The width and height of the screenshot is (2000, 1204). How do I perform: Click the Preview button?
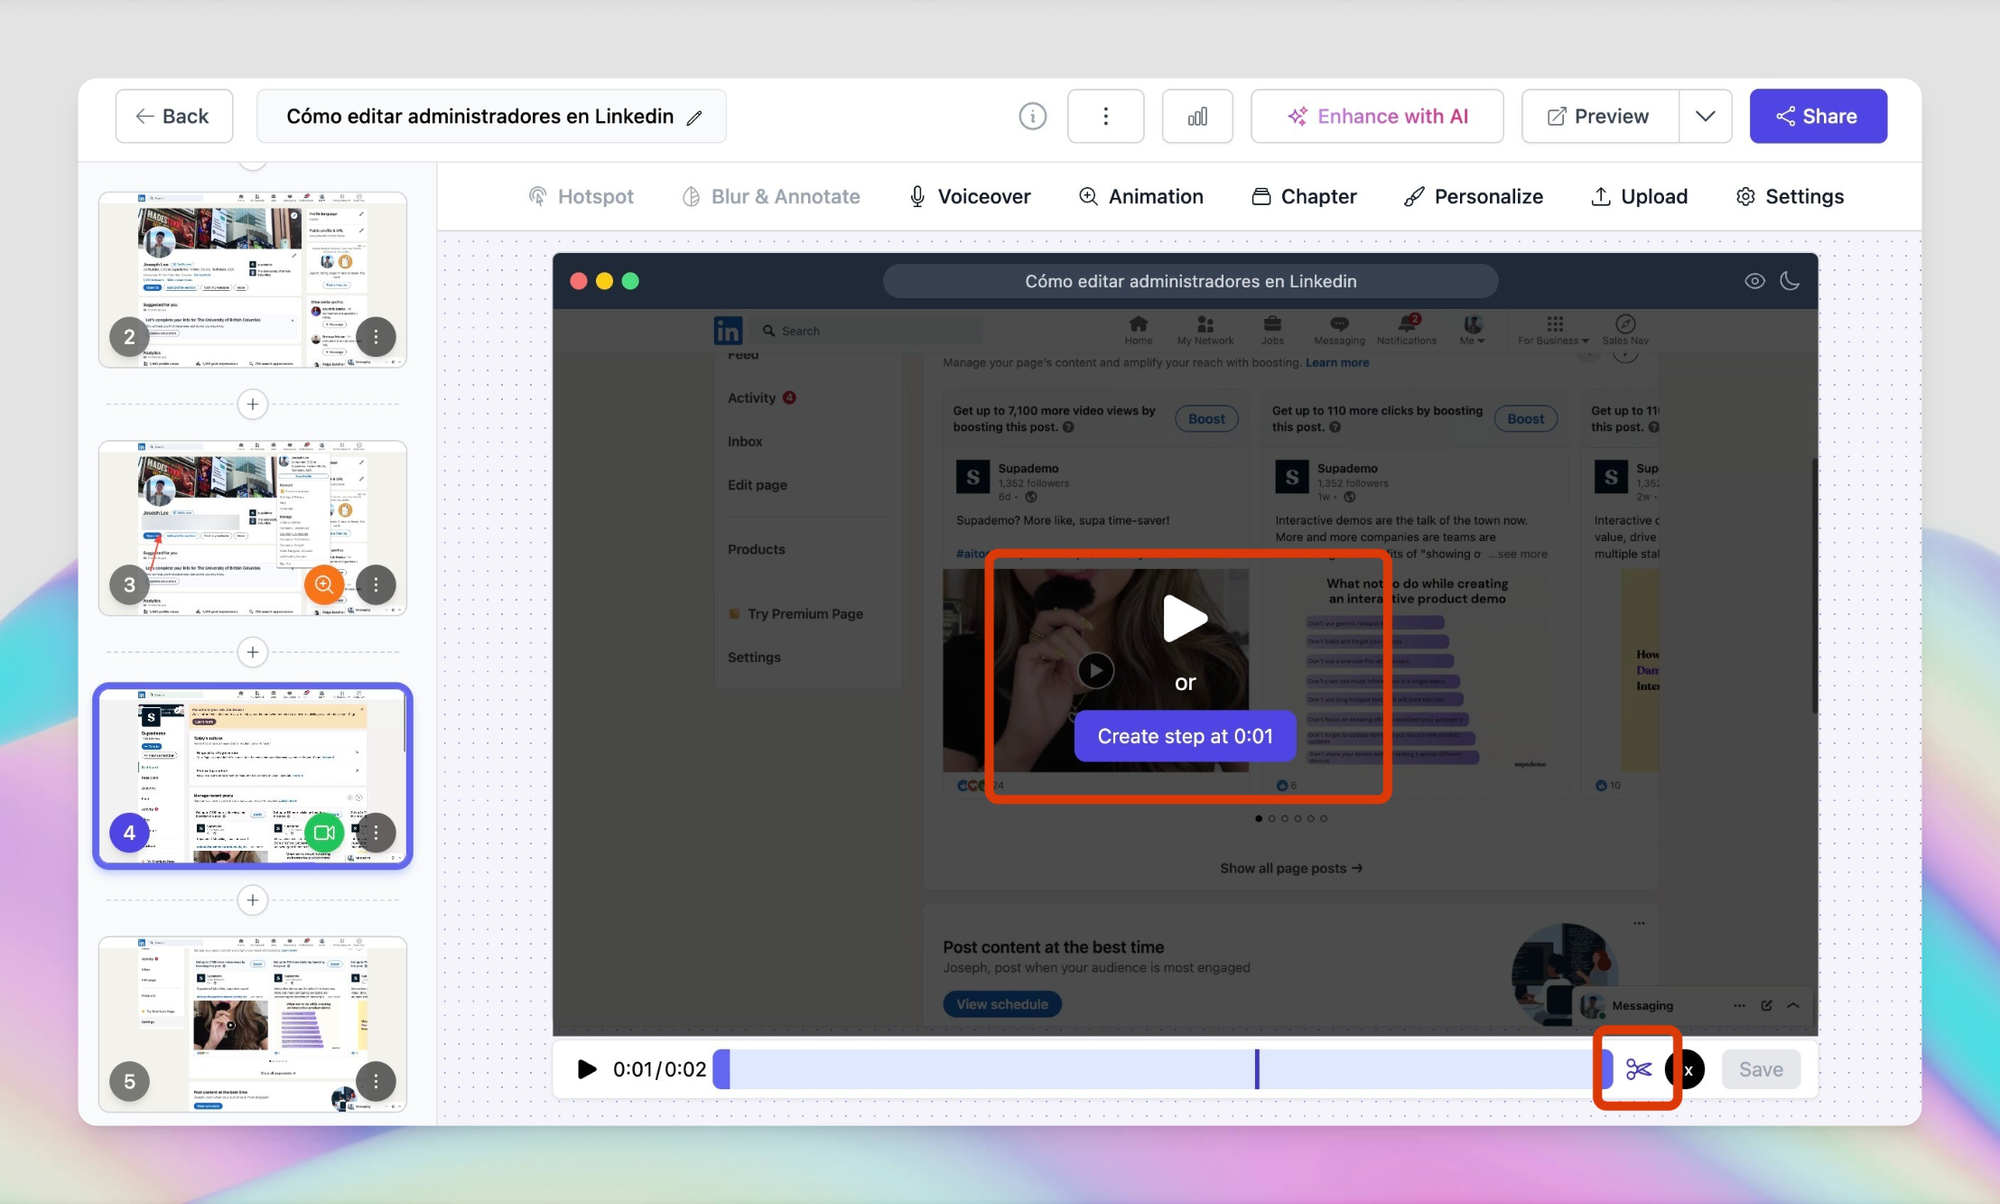(x=1599, y=116)
